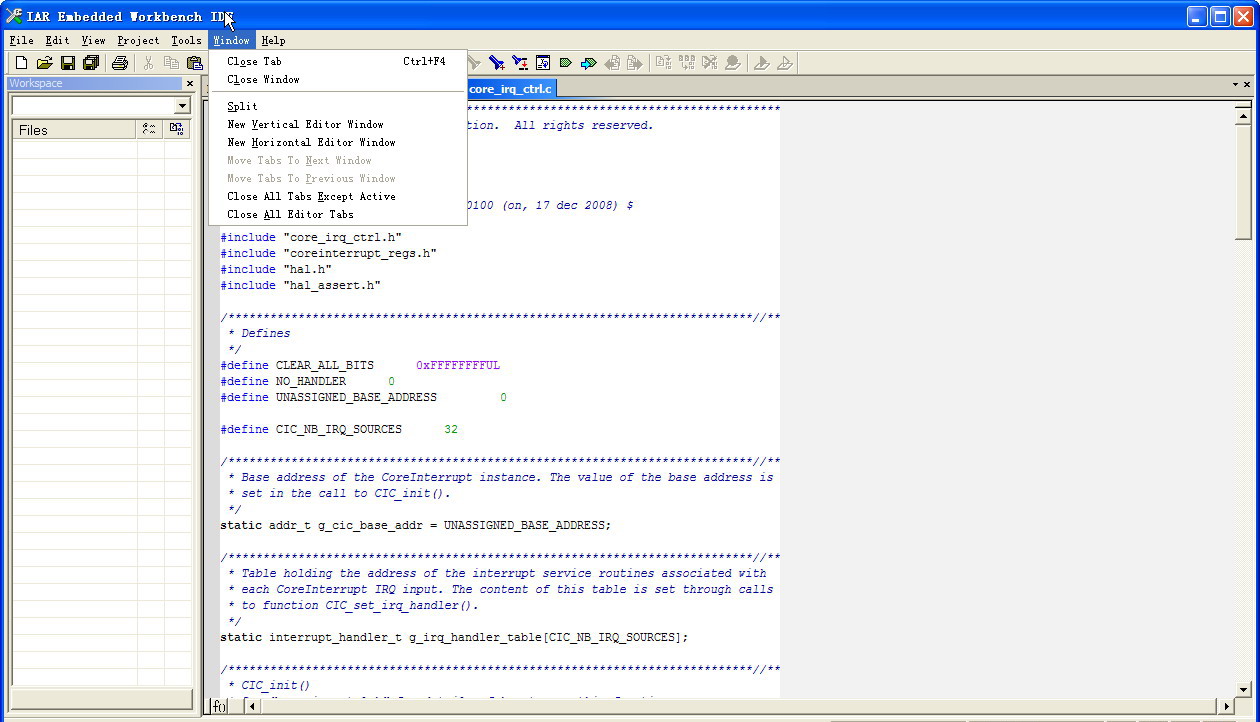Select Split from the Window menu

(x=338, y=106)
